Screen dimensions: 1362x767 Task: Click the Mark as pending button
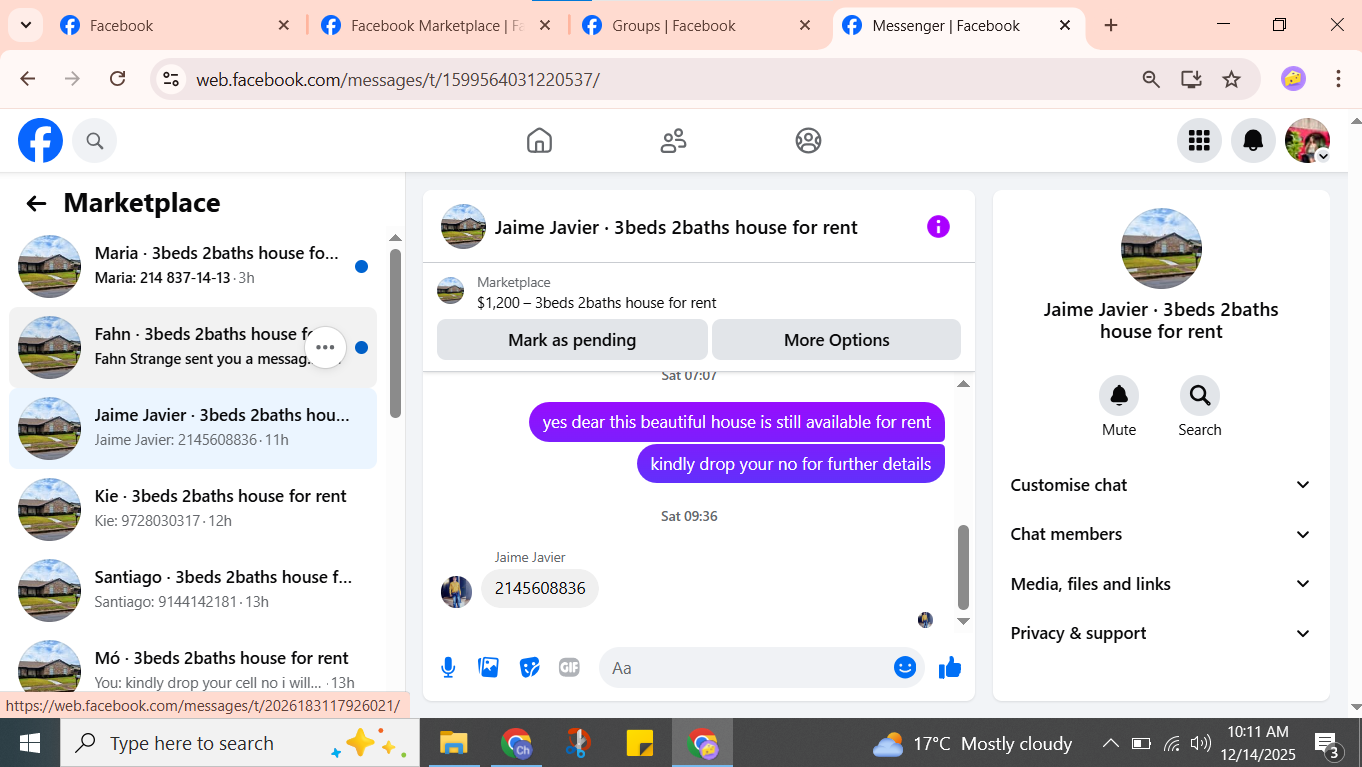(572, 340)
